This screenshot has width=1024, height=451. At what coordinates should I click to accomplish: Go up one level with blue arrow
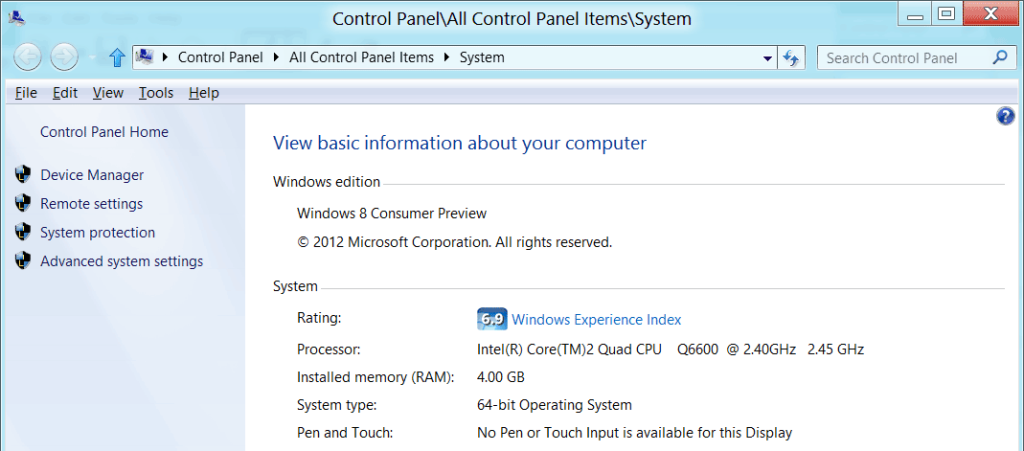pos(117,58)
